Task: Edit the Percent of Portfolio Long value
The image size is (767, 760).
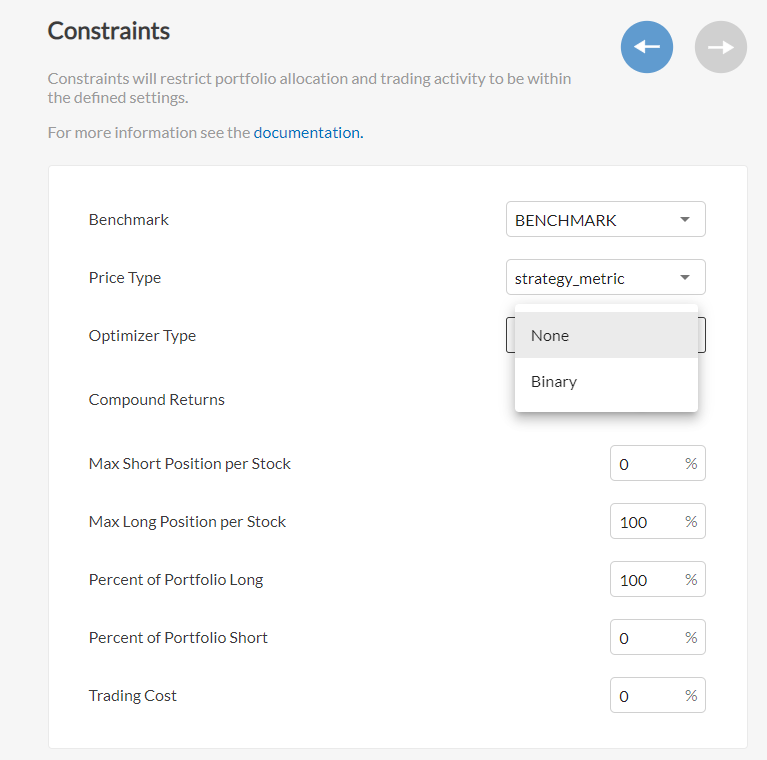Action: [x=657, y=579]
